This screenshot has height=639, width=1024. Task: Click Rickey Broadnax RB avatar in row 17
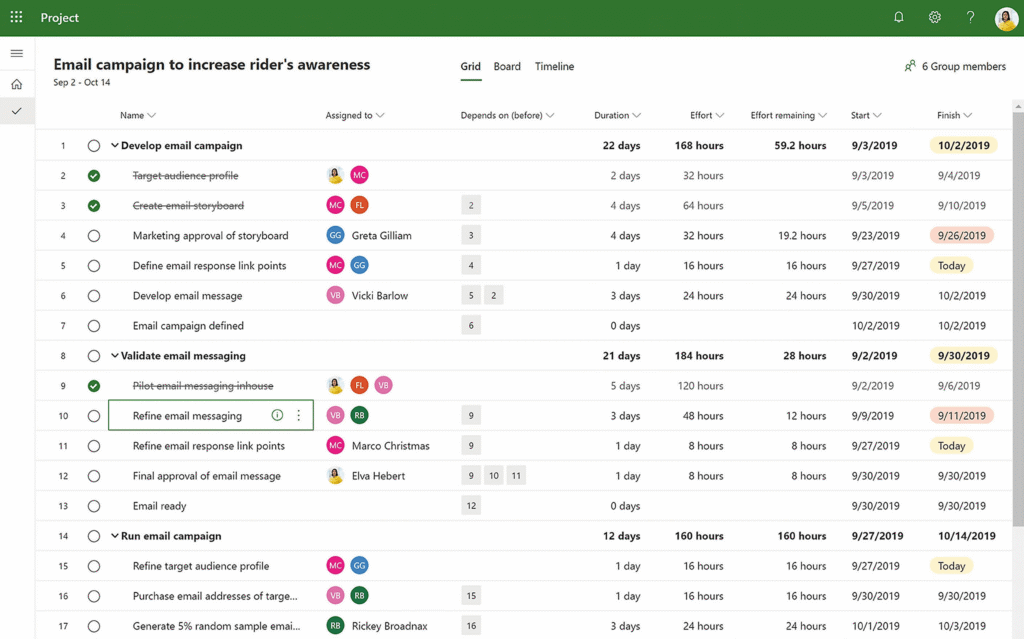335,626
